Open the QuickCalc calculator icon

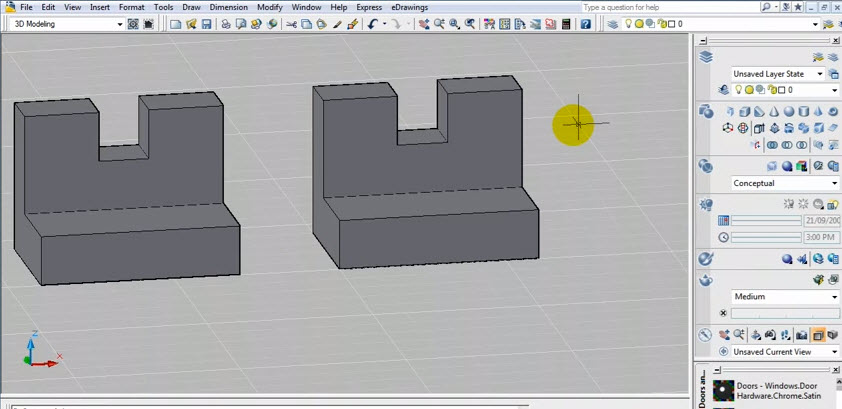tap(566, 24)
